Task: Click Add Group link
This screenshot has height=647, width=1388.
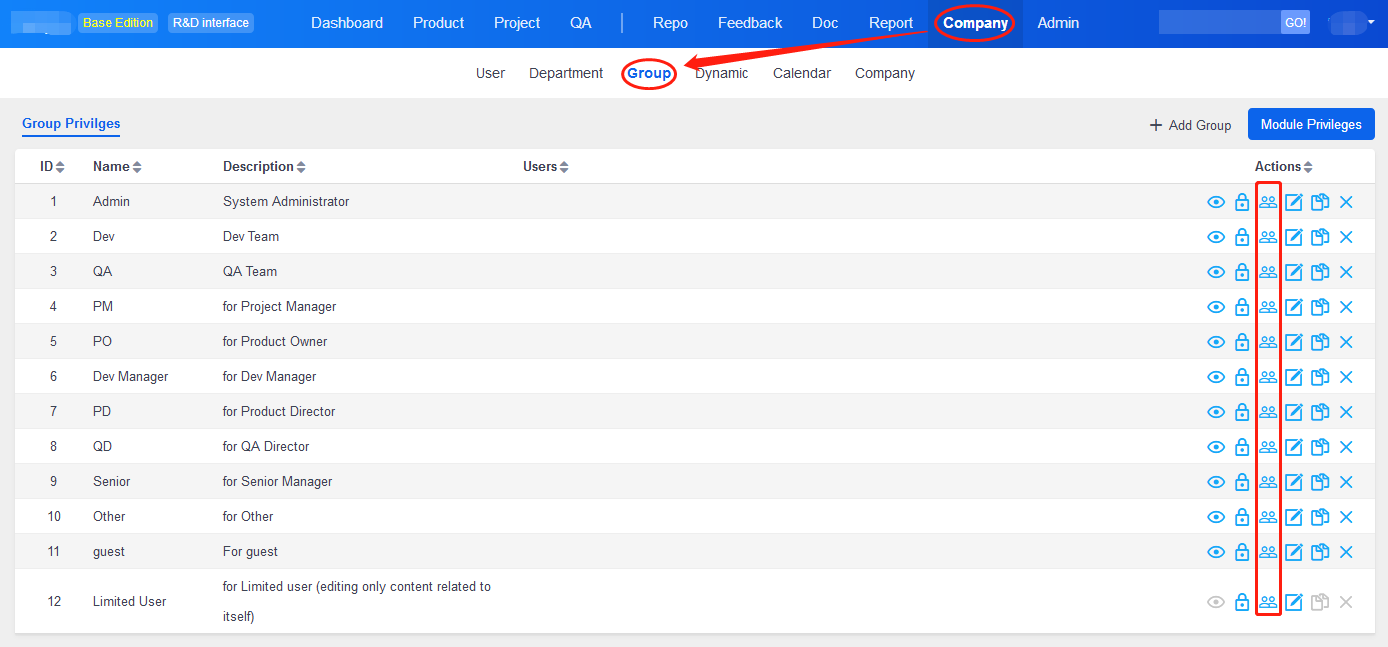Action: click(x=1190, y=125)
